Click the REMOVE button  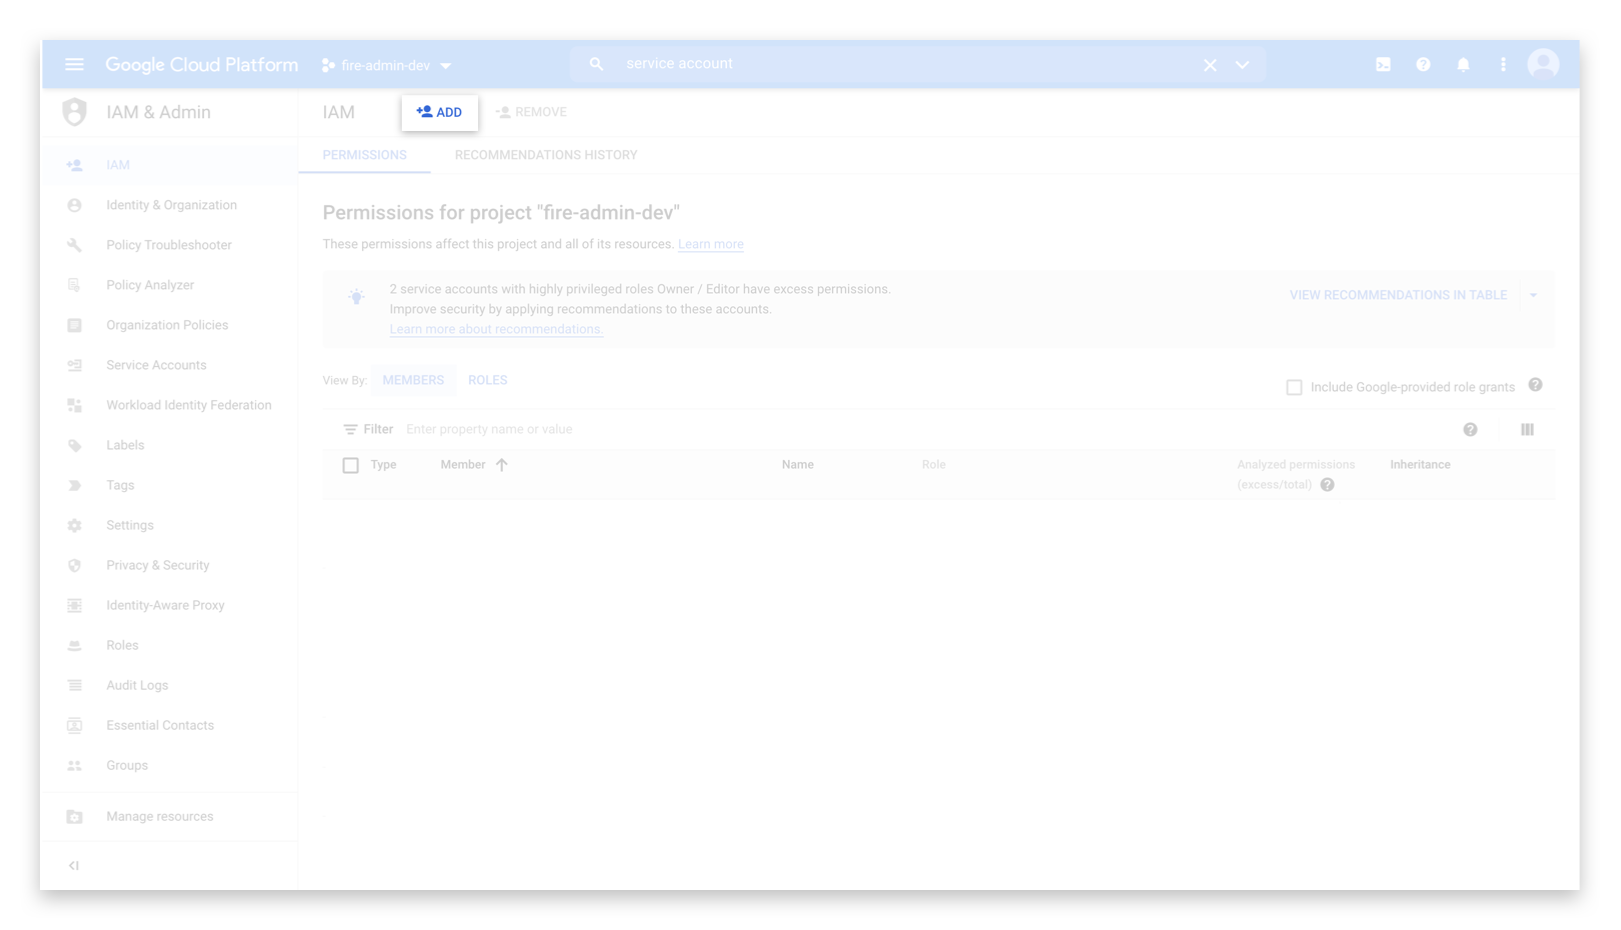(531, 112)
